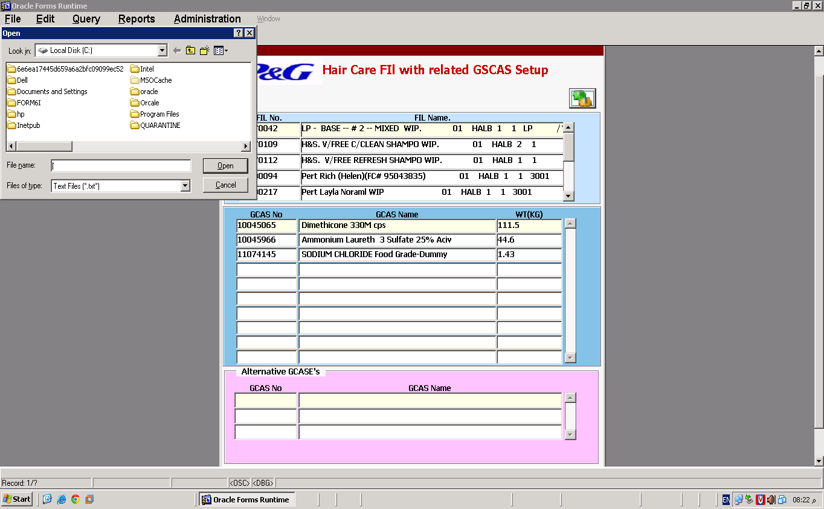
Task: Expand the Files of type dropdown
Action: [x=185, y=186]
